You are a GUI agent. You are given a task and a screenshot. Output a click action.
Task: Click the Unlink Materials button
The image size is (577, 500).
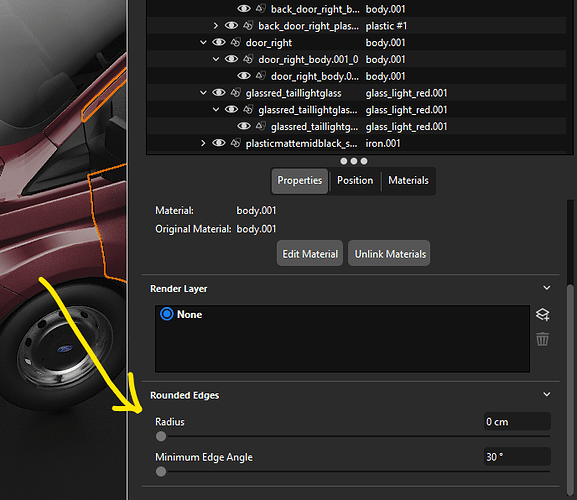pos(390,253)
